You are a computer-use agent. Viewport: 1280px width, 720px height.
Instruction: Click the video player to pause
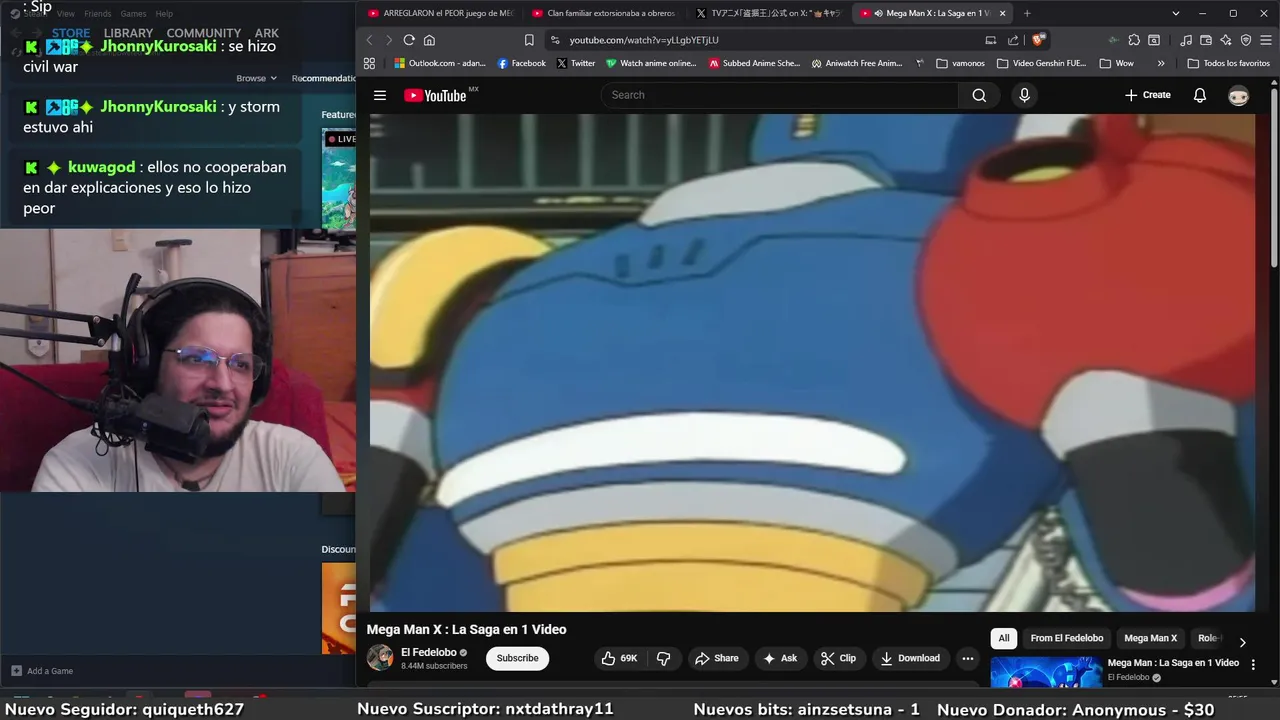(812, 362)
